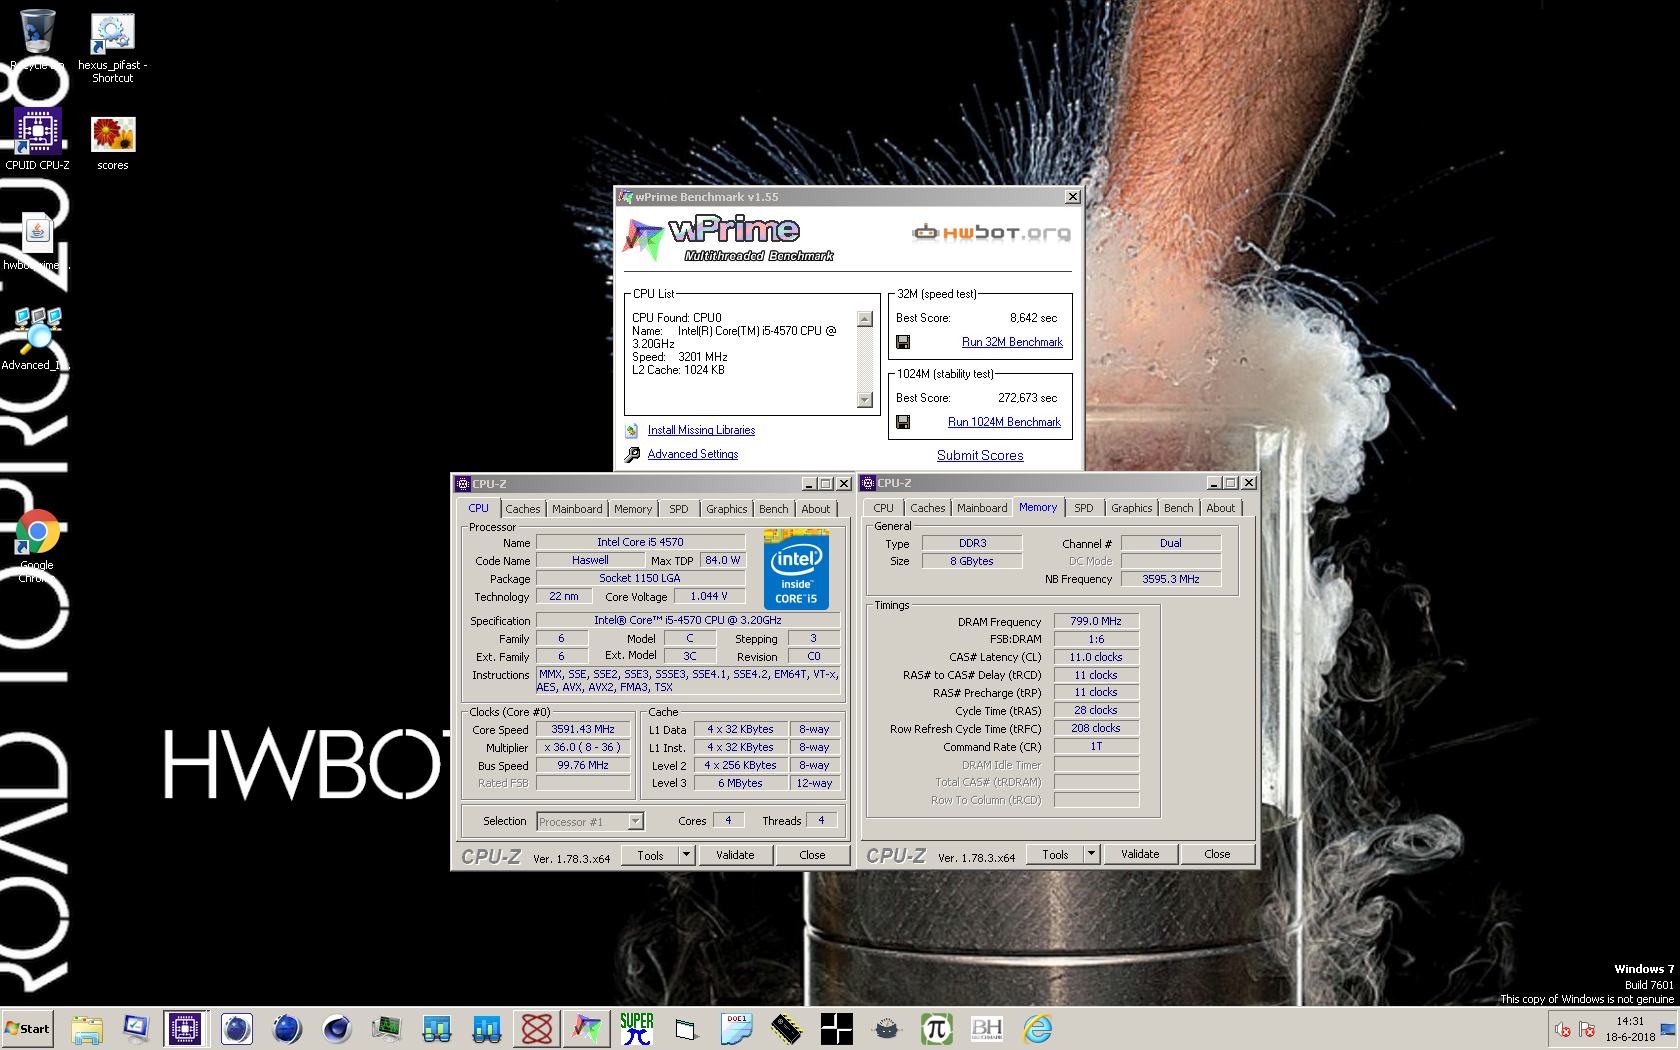Open the green Pi icon in taskbar

[x=937, y=1029]
